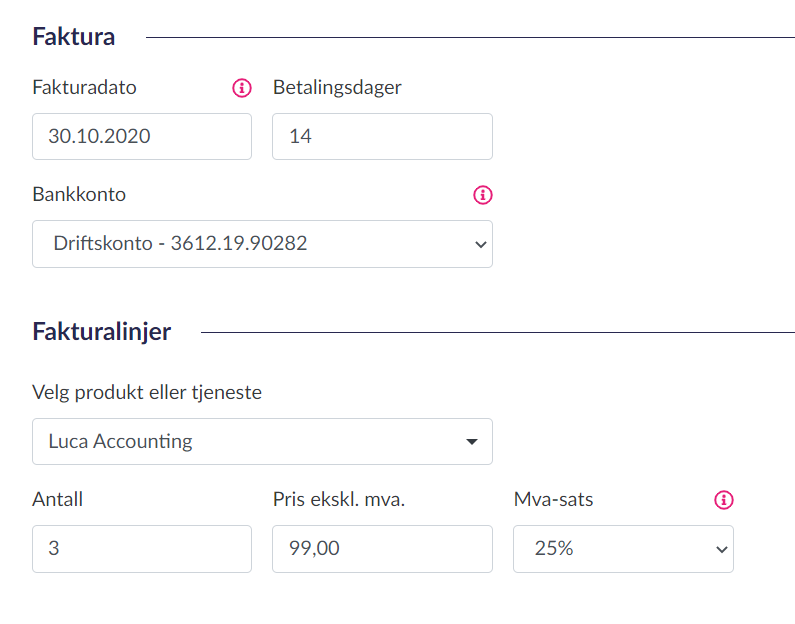The image size is (795, 624).
Task: Click the caret arrow of the product selector
Action: click(x=472, y=442)
